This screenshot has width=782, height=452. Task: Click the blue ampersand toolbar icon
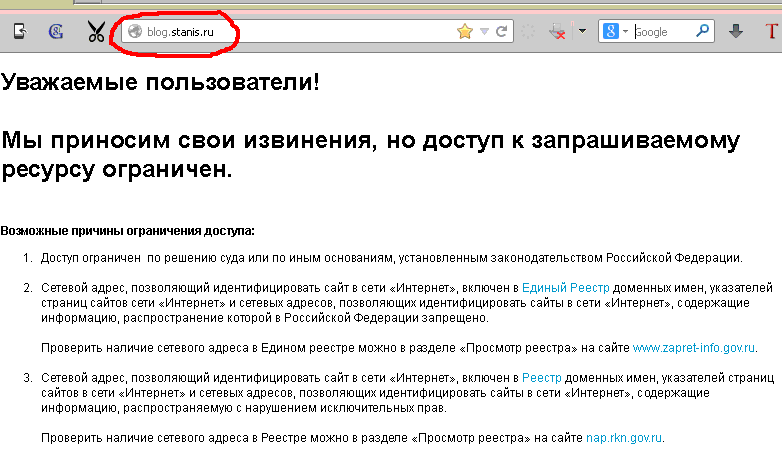[x=56, y=32]
